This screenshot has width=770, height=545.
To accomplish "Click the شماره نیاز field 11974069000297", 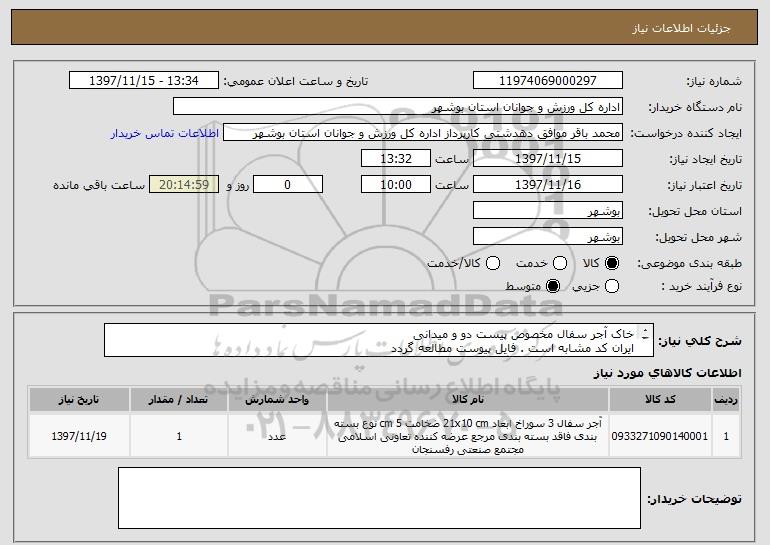I will pyautogui.click(x=548, y=81).
